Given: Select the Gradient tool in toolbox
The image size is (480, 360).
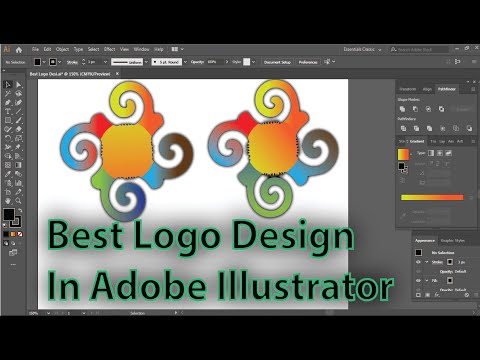Looking at the screenshot, I should point(19,165).
